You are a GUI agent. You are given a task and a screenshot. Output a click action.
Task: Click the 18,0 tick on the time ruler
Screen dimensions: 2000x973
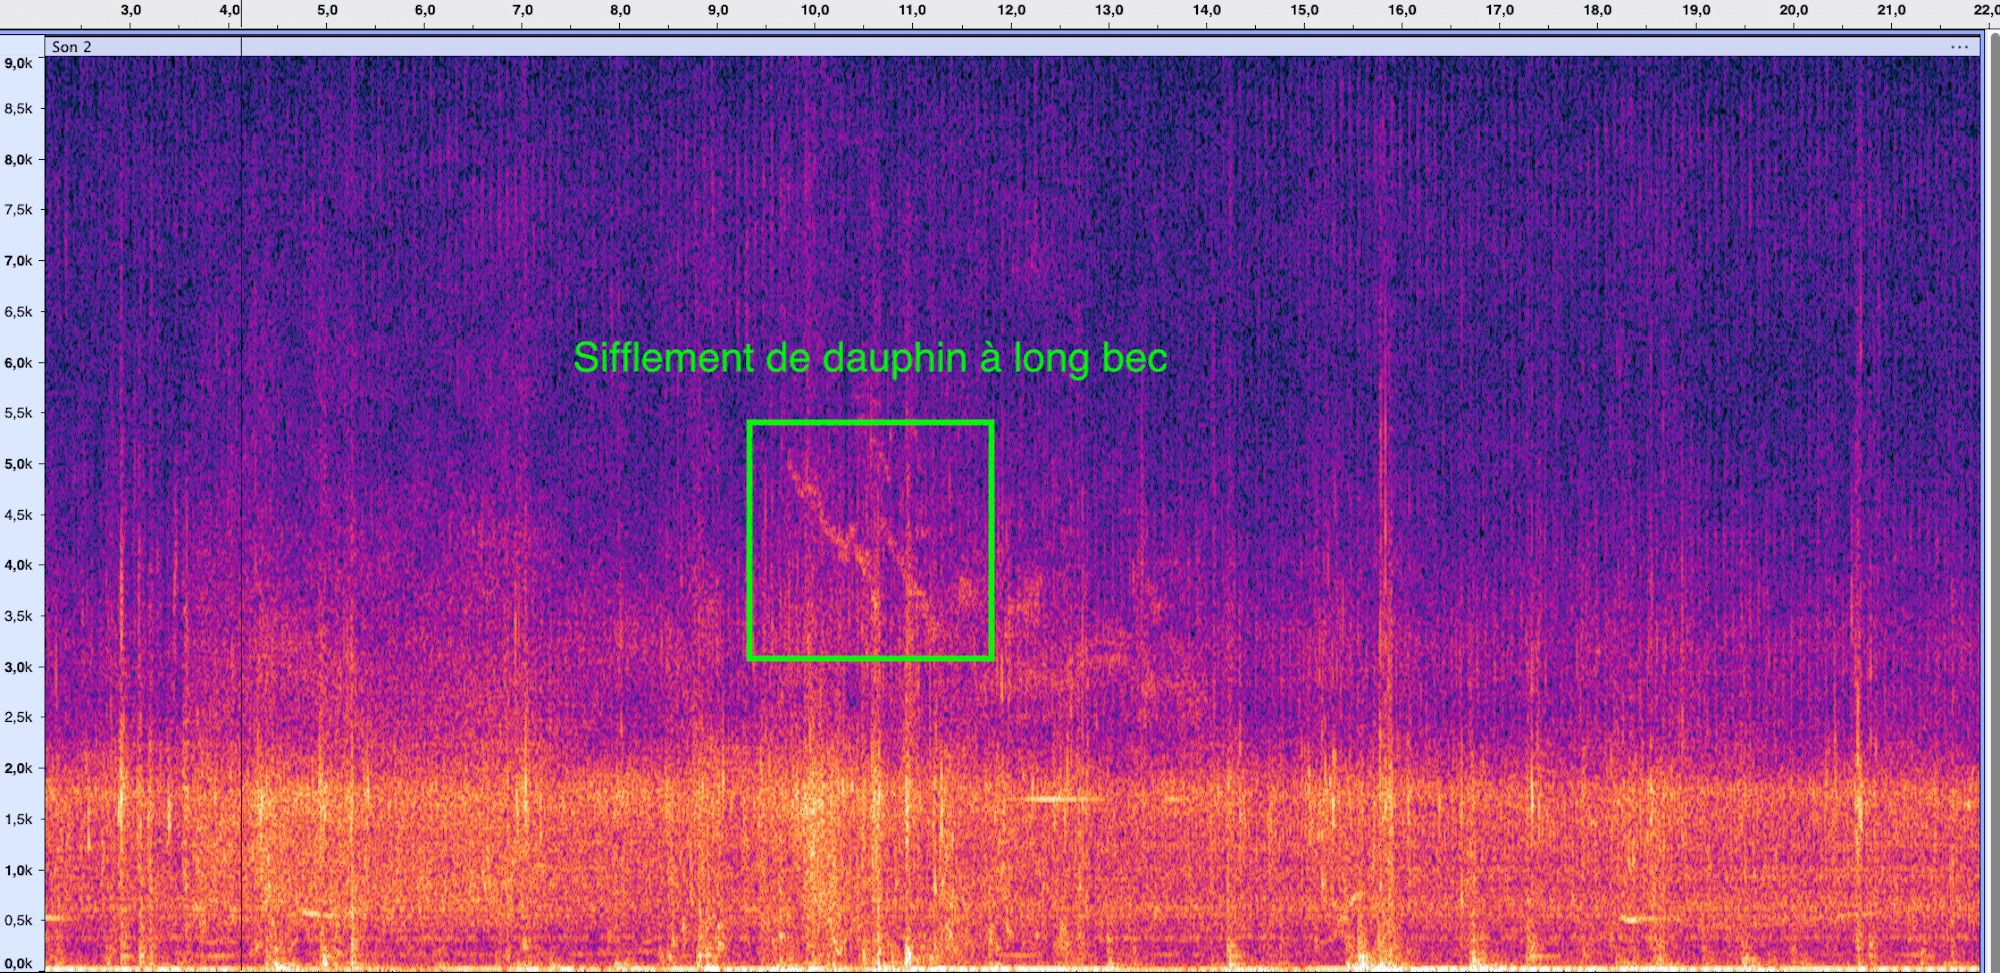1597,11
